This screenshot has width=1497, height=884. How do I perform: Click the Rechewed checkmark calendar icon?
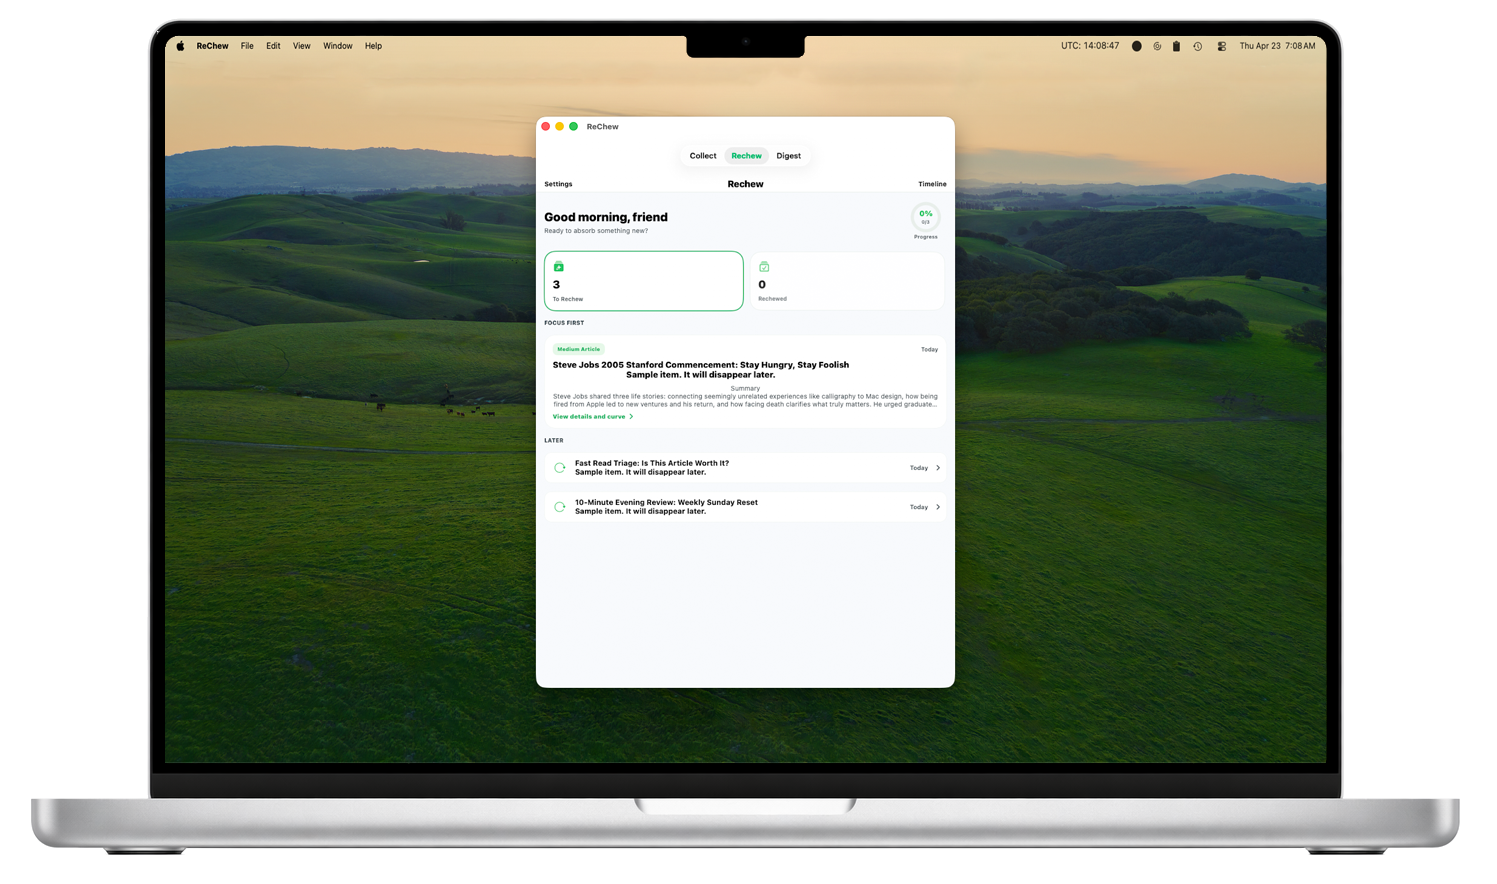[764, 267]
